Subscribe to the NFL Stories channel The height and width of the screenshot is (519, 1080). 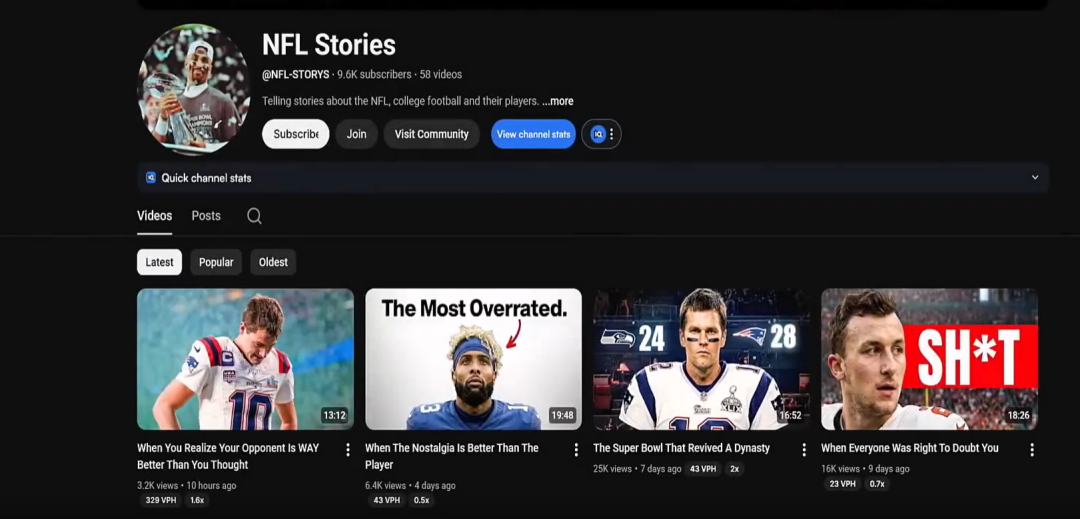295,134
